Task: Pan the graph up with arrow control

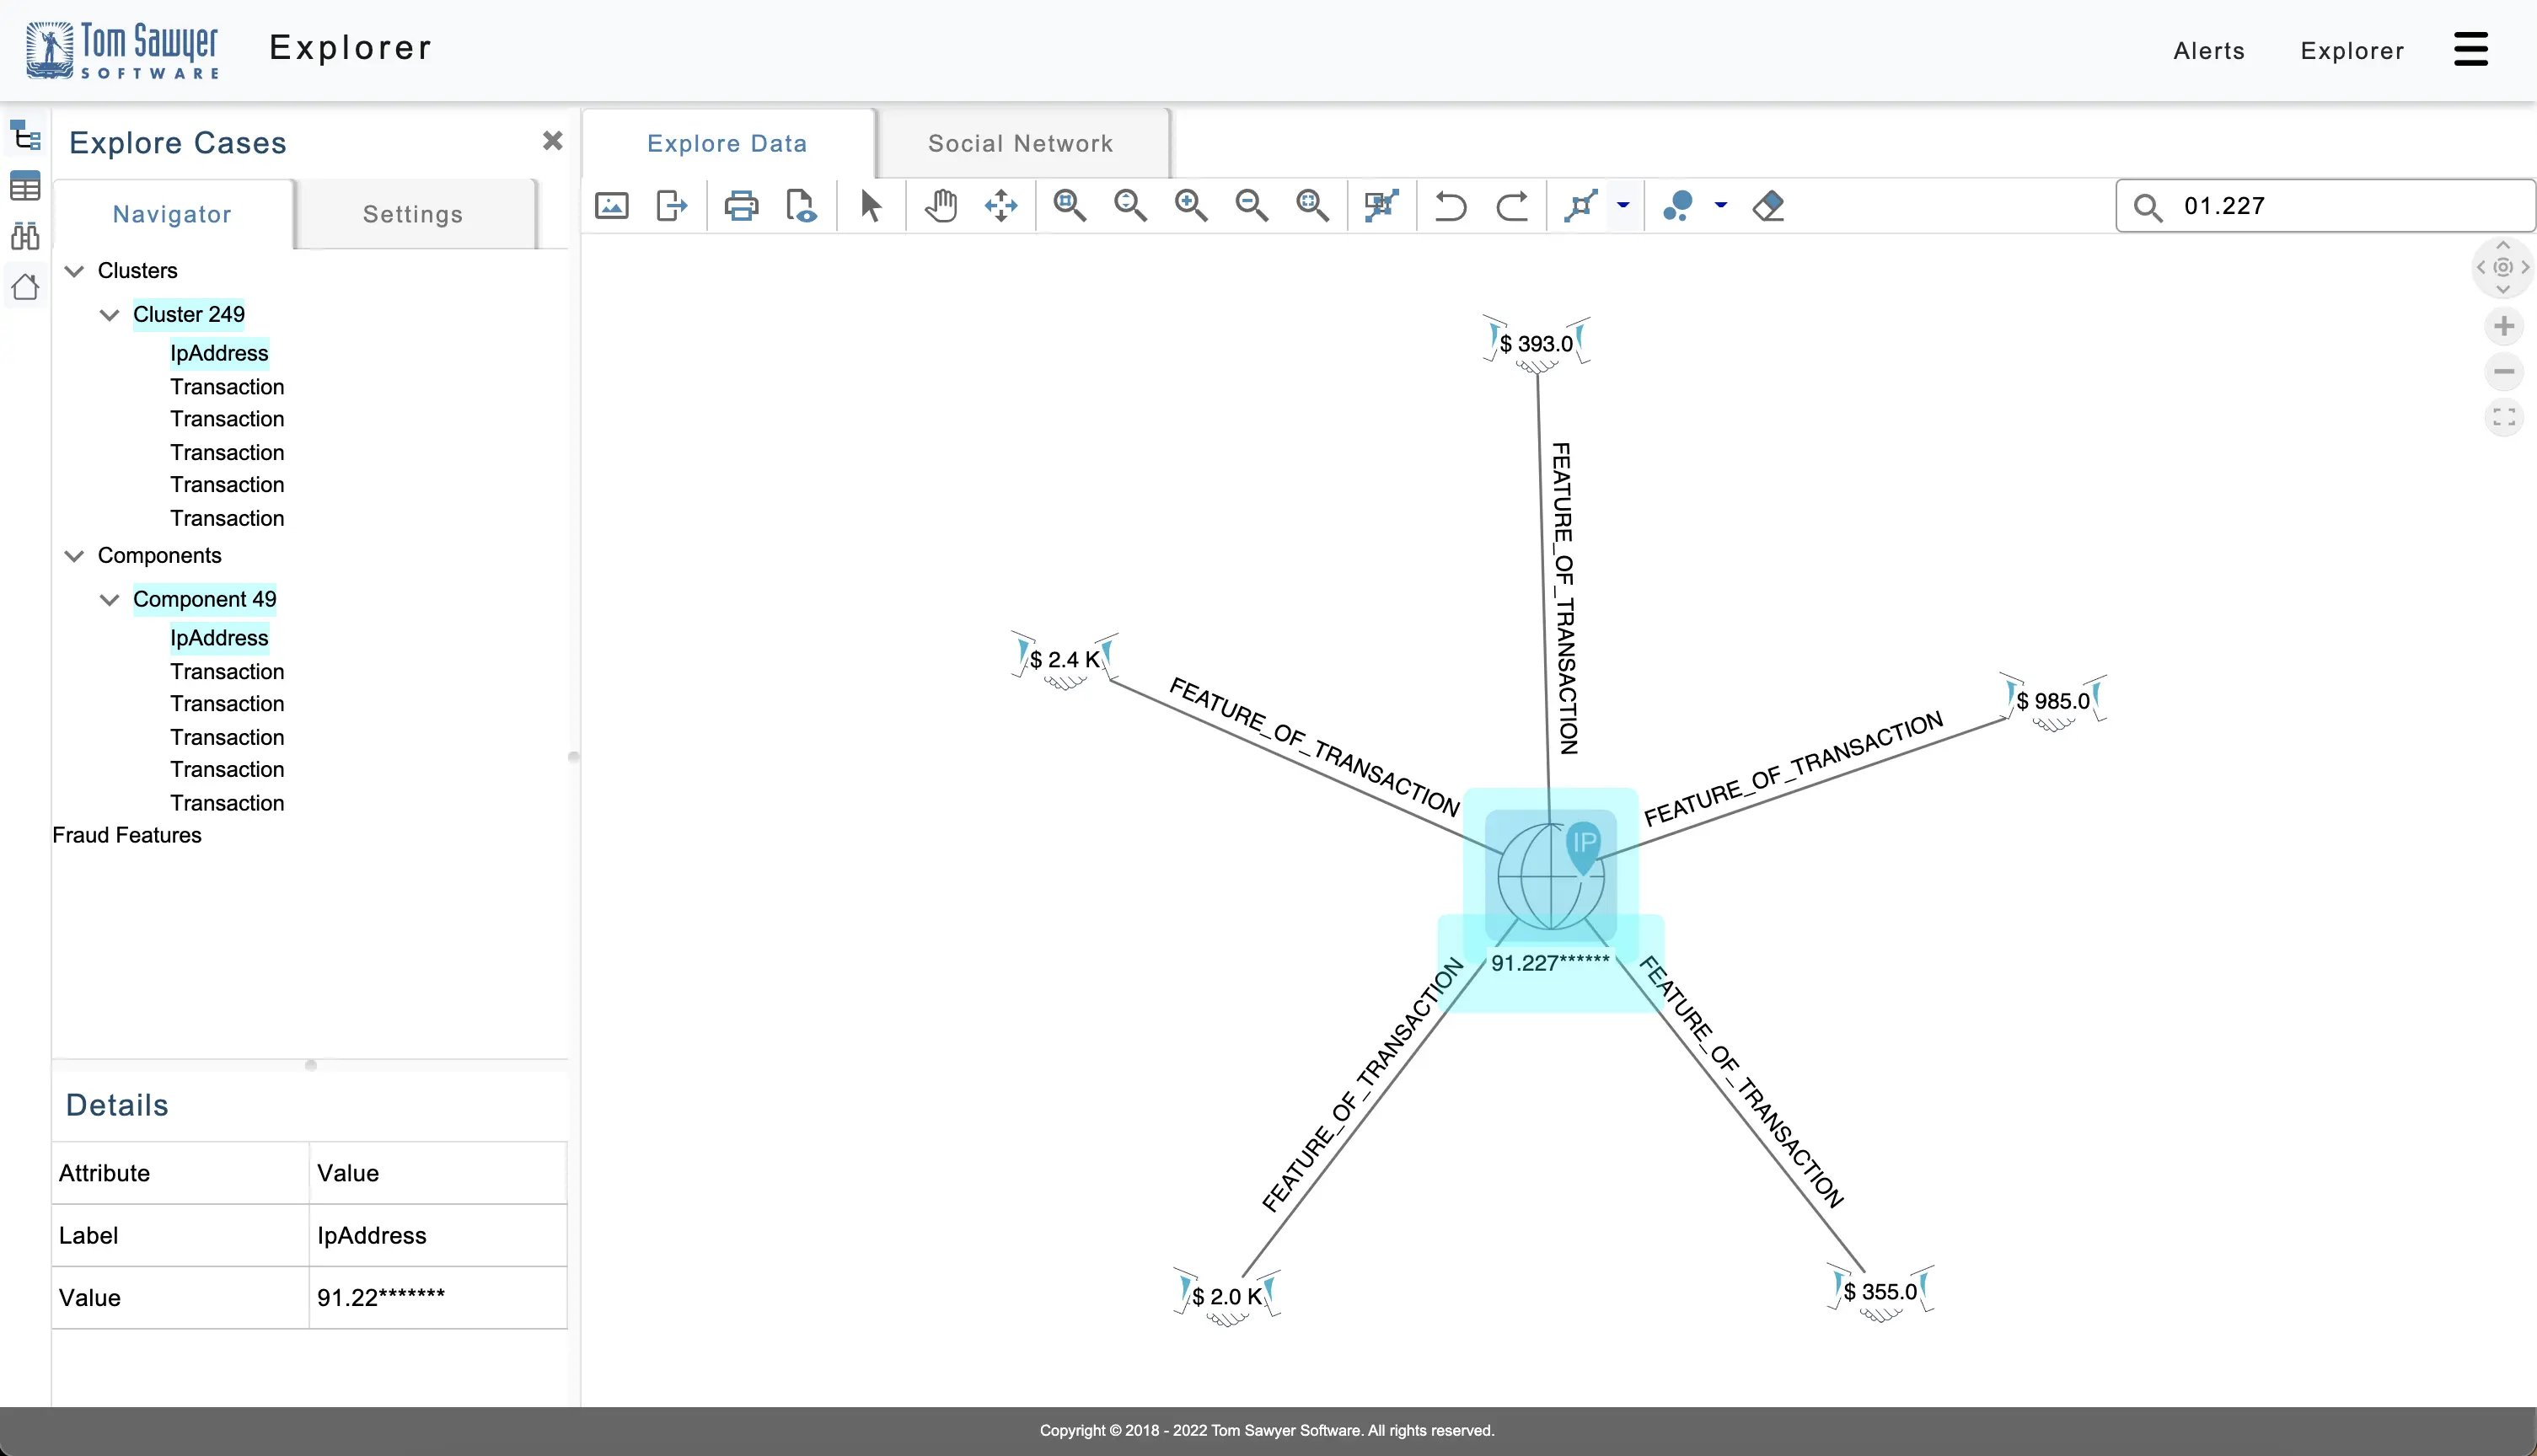Action: point(2503,245)
